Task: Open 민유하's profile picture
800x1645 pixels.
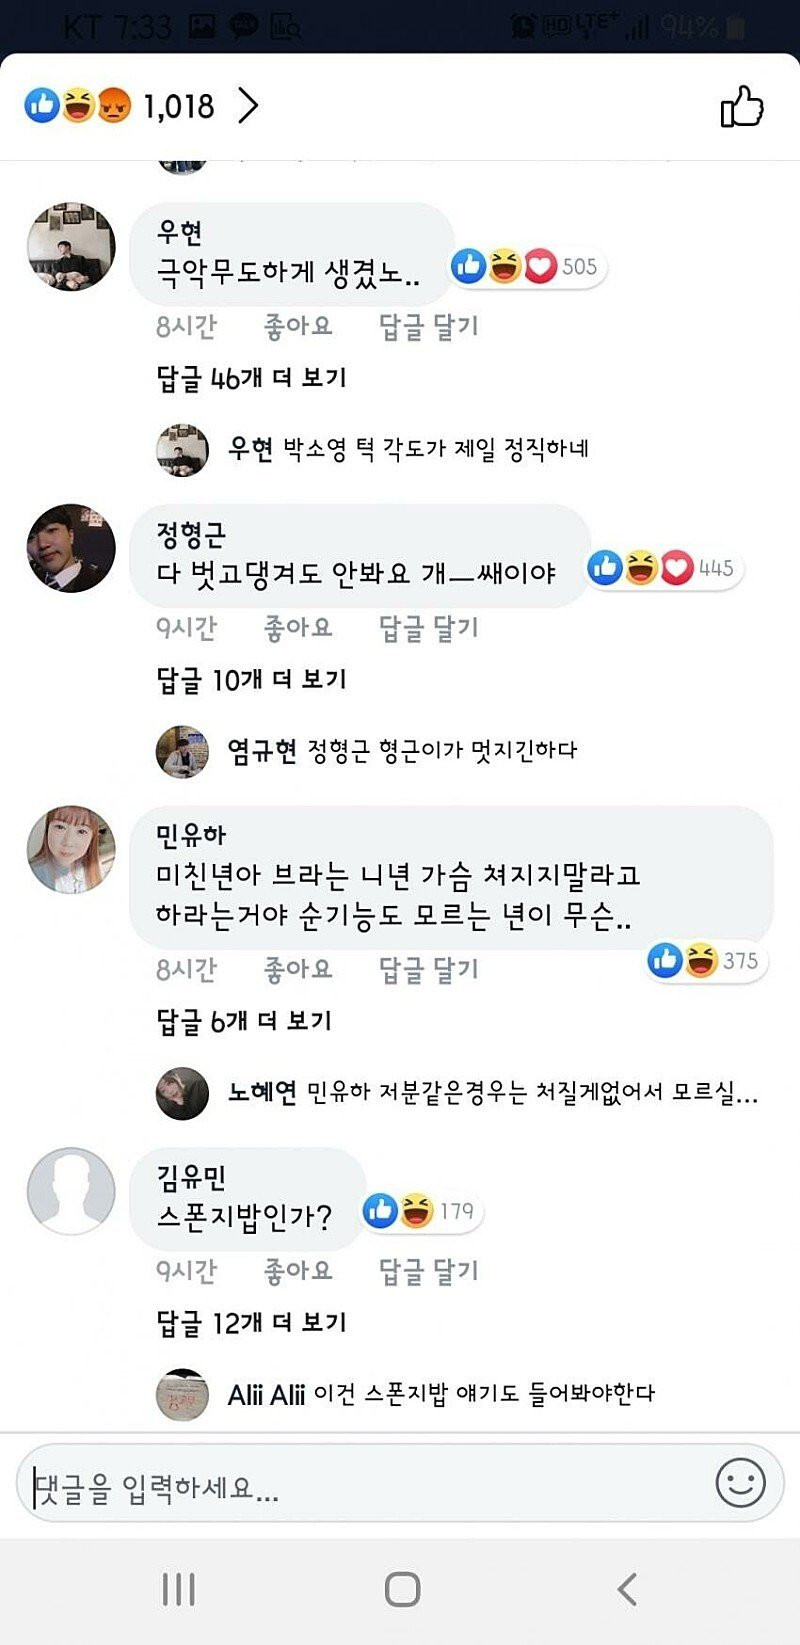Action: (71, 849)
